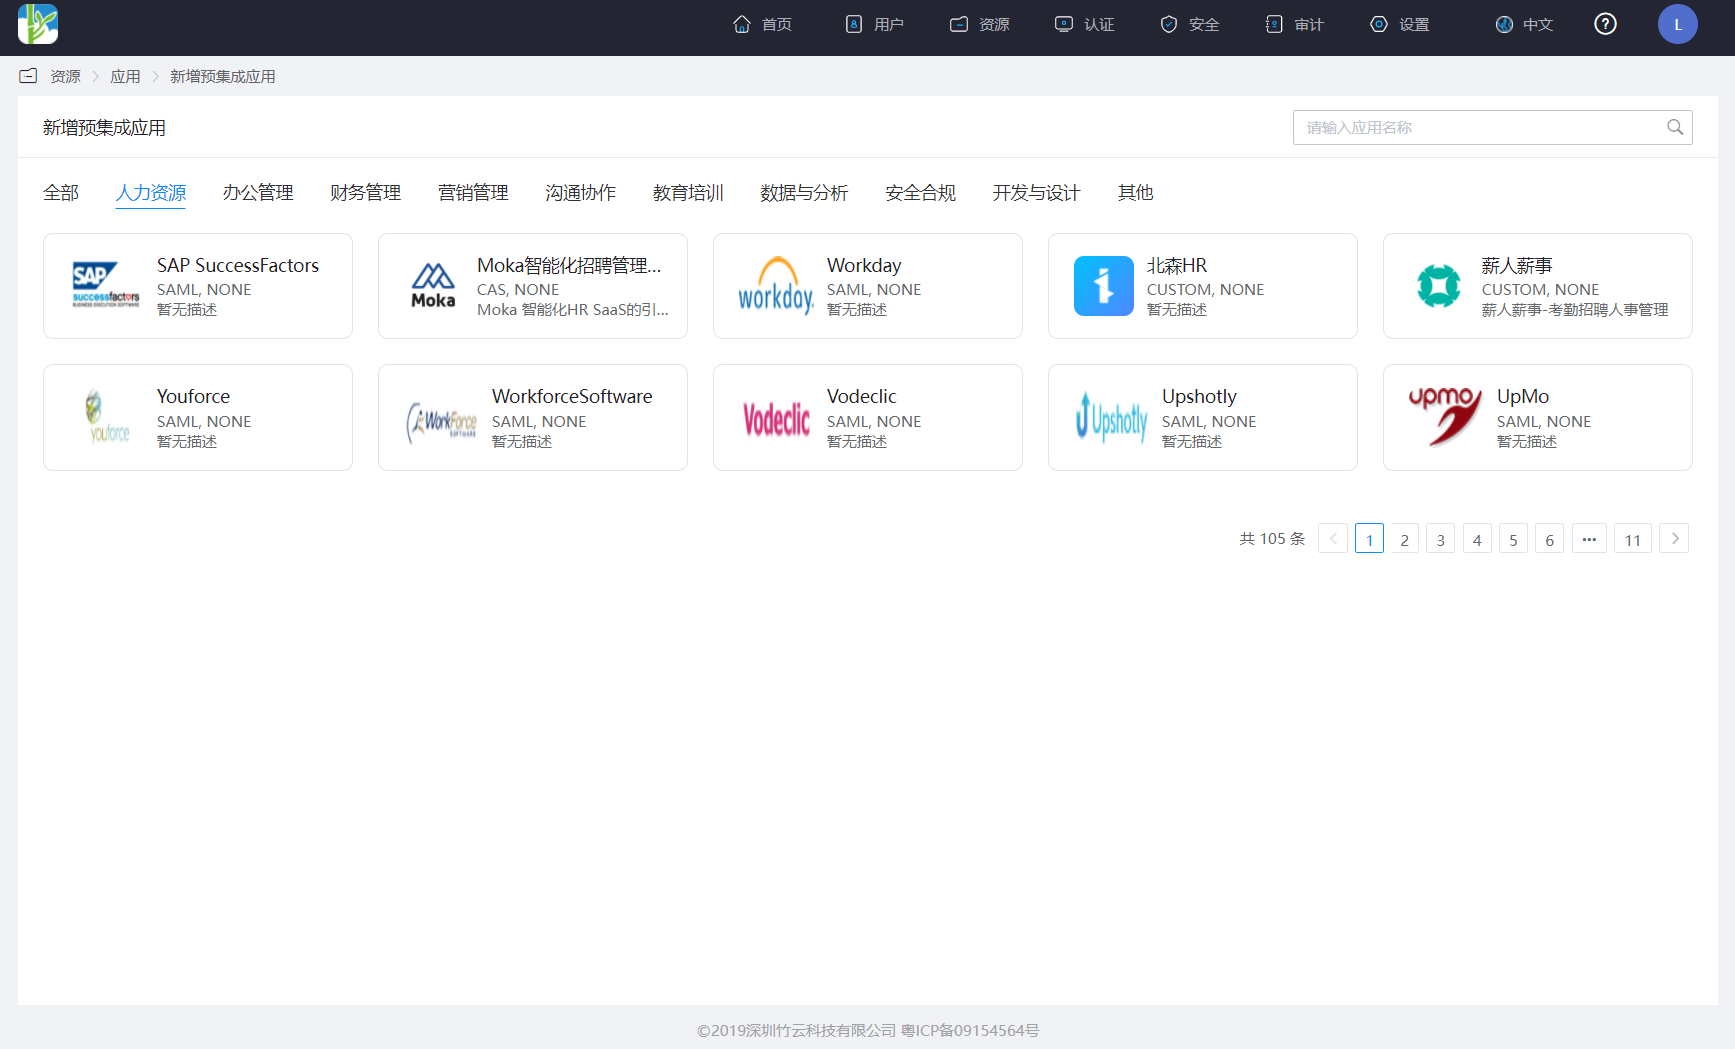Click the resource icon beside 资源 in header
The width and height of the screenshot is (1735, 1049).
click(959, 24)
